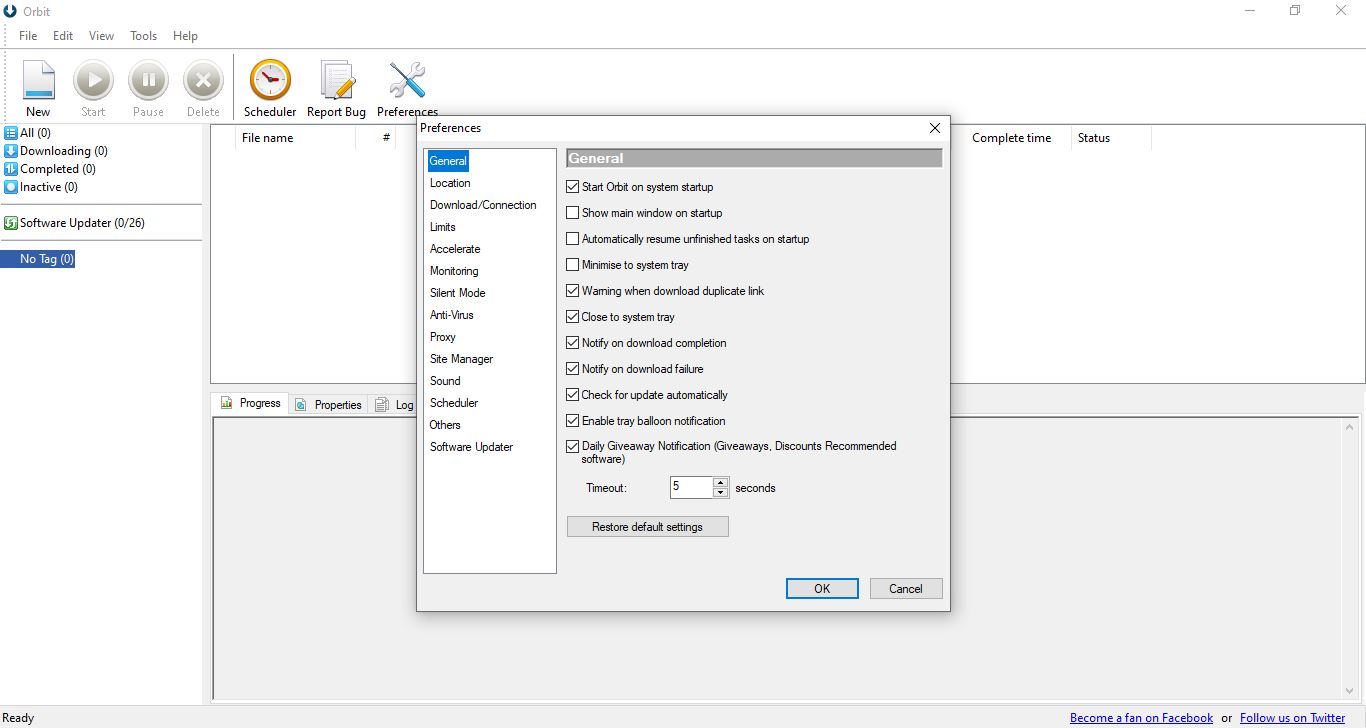Click the Delete toolbar icon
This screenshot has width=1366, height=728.
(203, 80)
